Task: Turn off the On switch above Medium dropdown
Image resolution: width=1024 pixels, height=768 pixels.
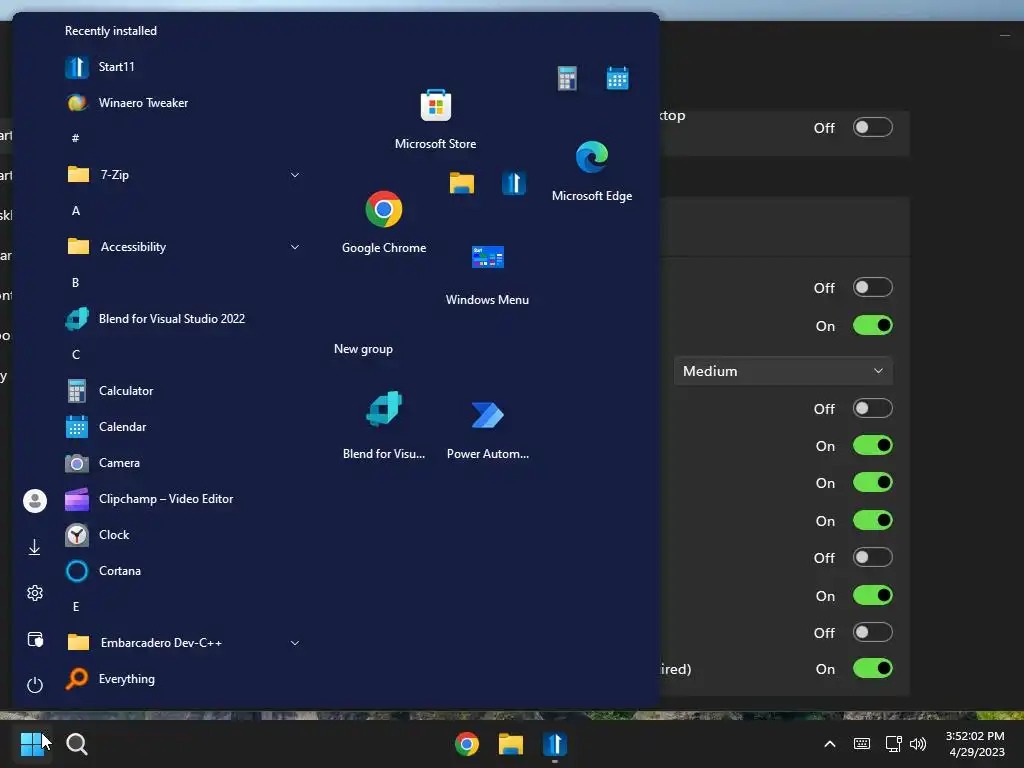Action: (872, 325)
